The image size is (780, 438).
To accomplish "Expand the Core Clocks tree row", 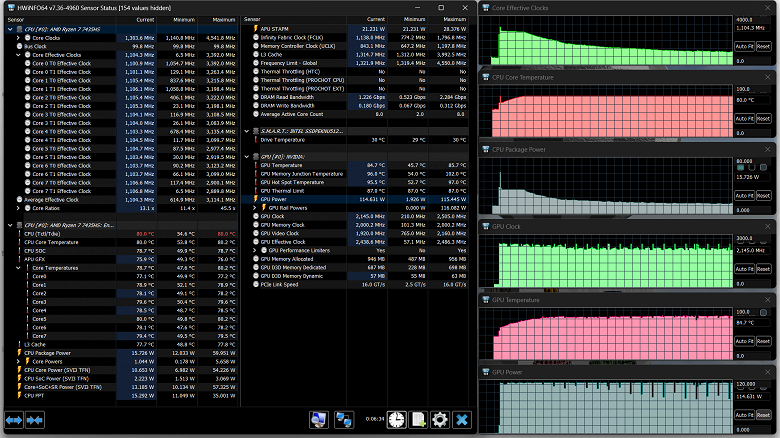I will coord(18,38).
